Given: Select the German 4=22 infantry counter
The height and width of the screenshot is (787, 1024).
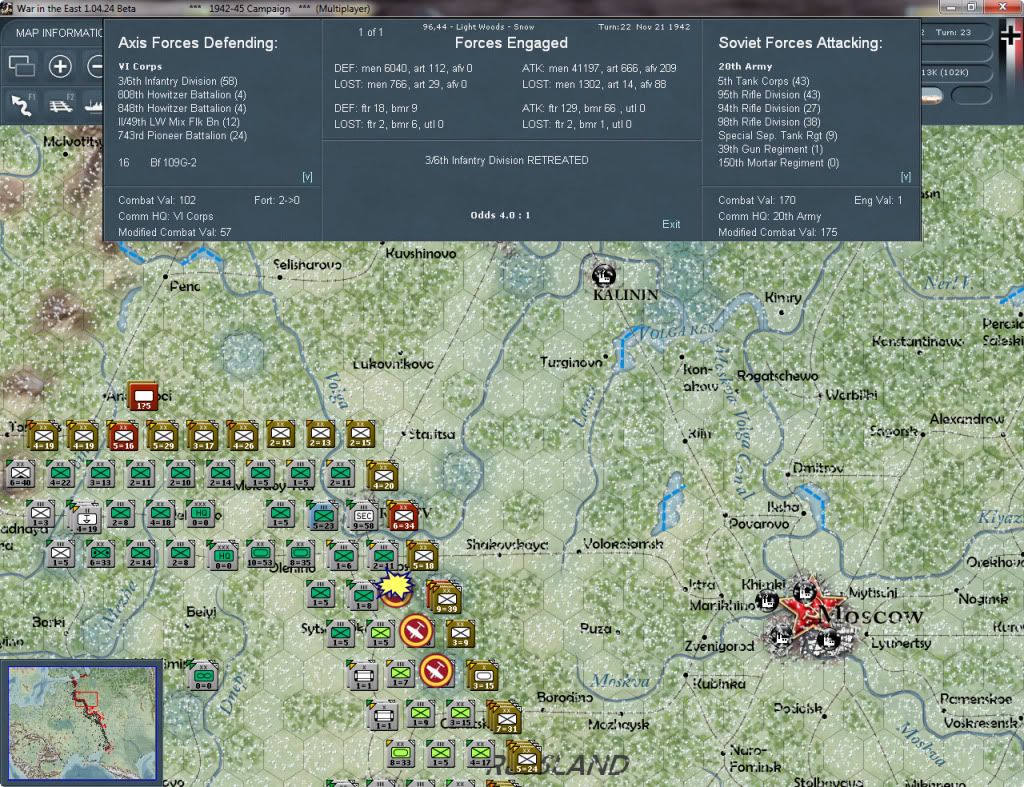Looking at the screenshot, I should click(x=60, y=474).
